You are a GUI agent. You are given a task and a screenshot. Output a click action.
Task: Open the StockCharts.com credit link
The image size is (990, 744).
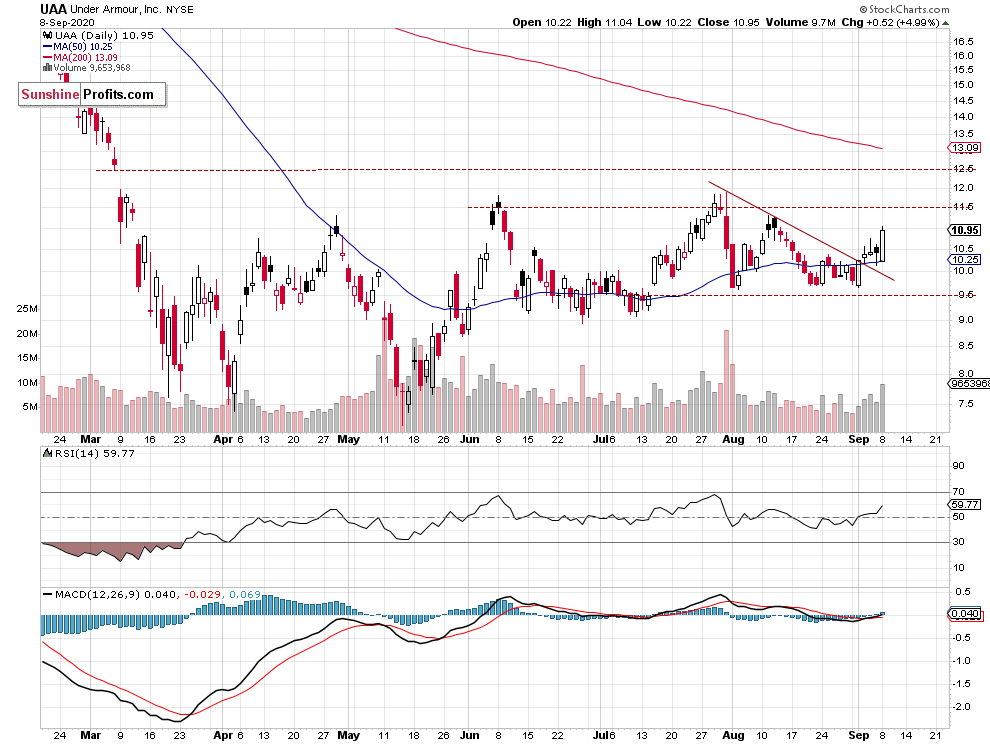click(x=904, y=9)
